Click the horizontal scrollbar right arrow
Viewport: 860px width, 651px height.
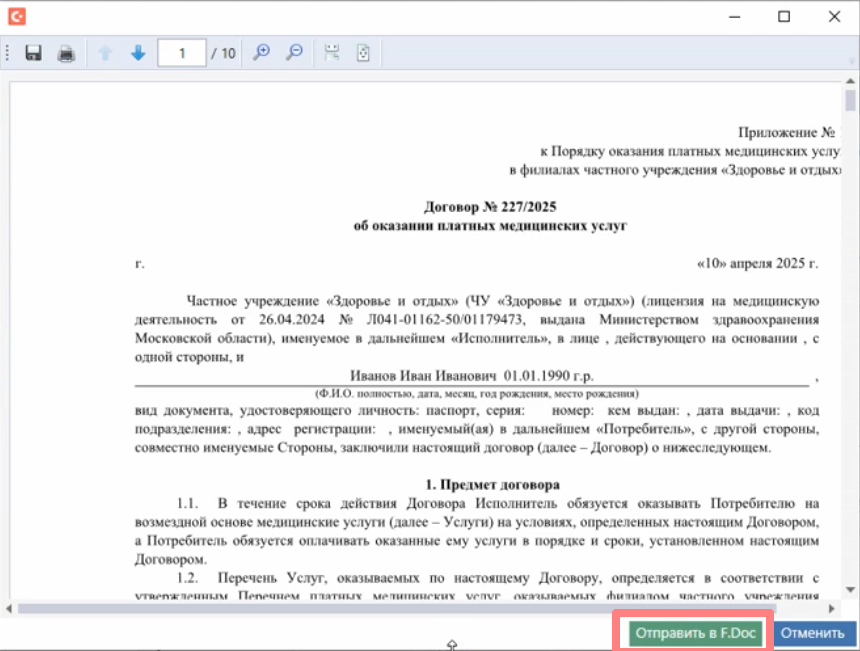pos(831,608)
